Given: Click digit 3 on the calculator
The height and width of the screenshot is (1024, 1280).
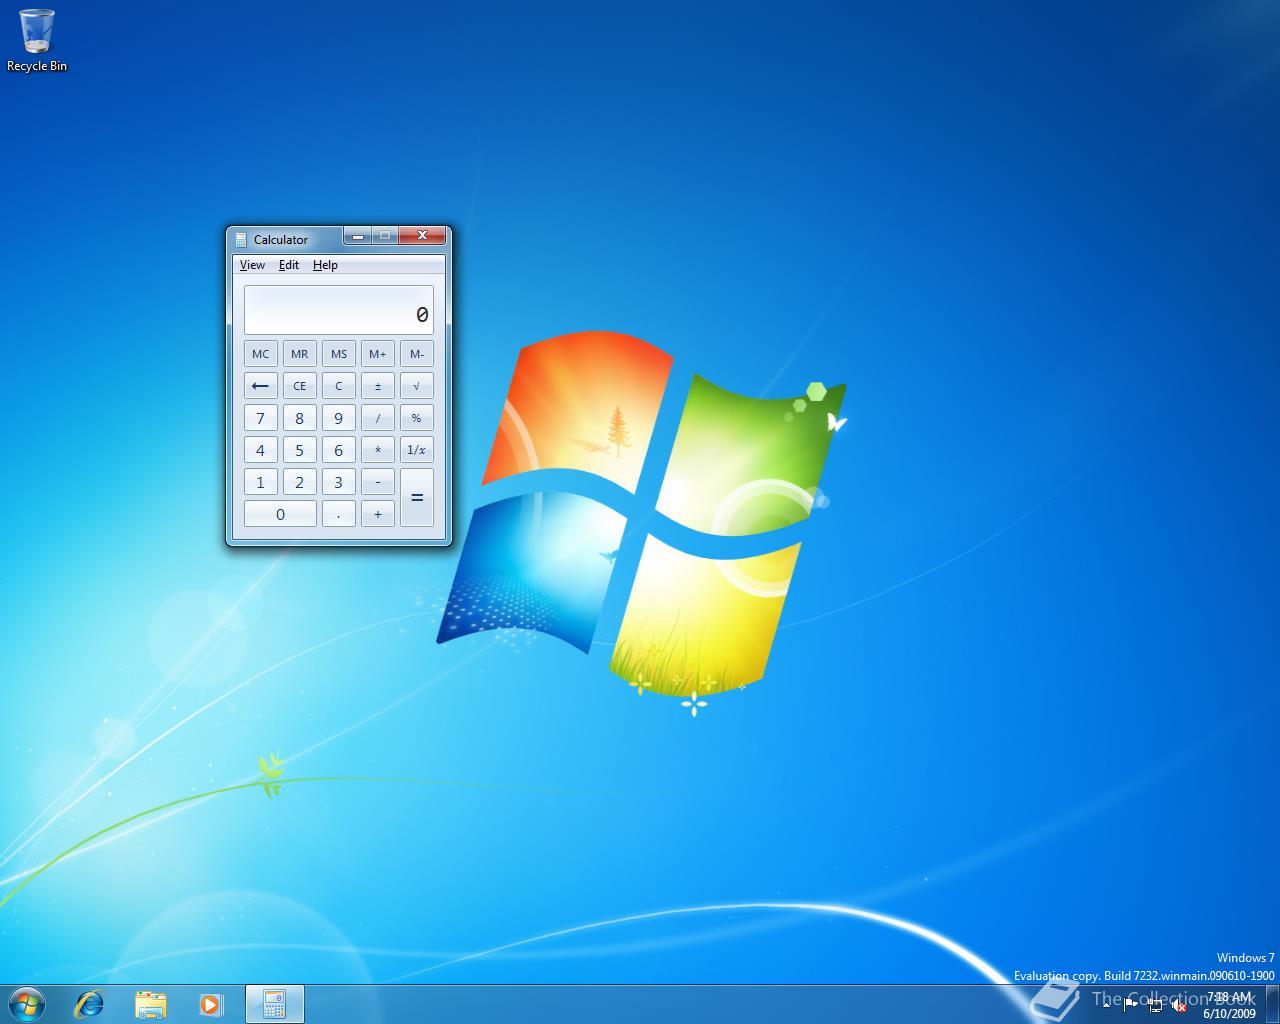Looking at the screenshot, I should pyautogui.click(x=339, y=482).
